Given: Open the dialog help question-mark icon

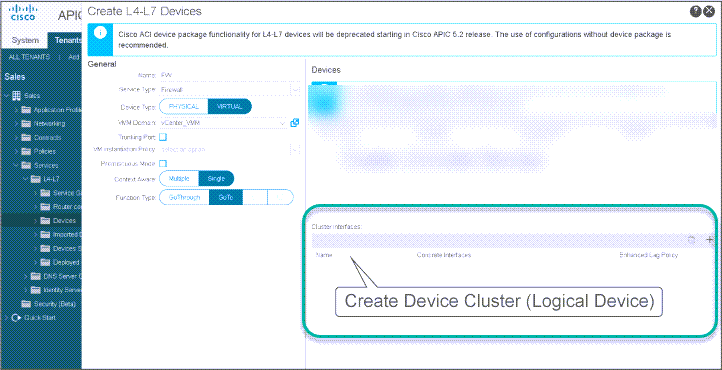Looking at the screenshot, I should (695, 12).
